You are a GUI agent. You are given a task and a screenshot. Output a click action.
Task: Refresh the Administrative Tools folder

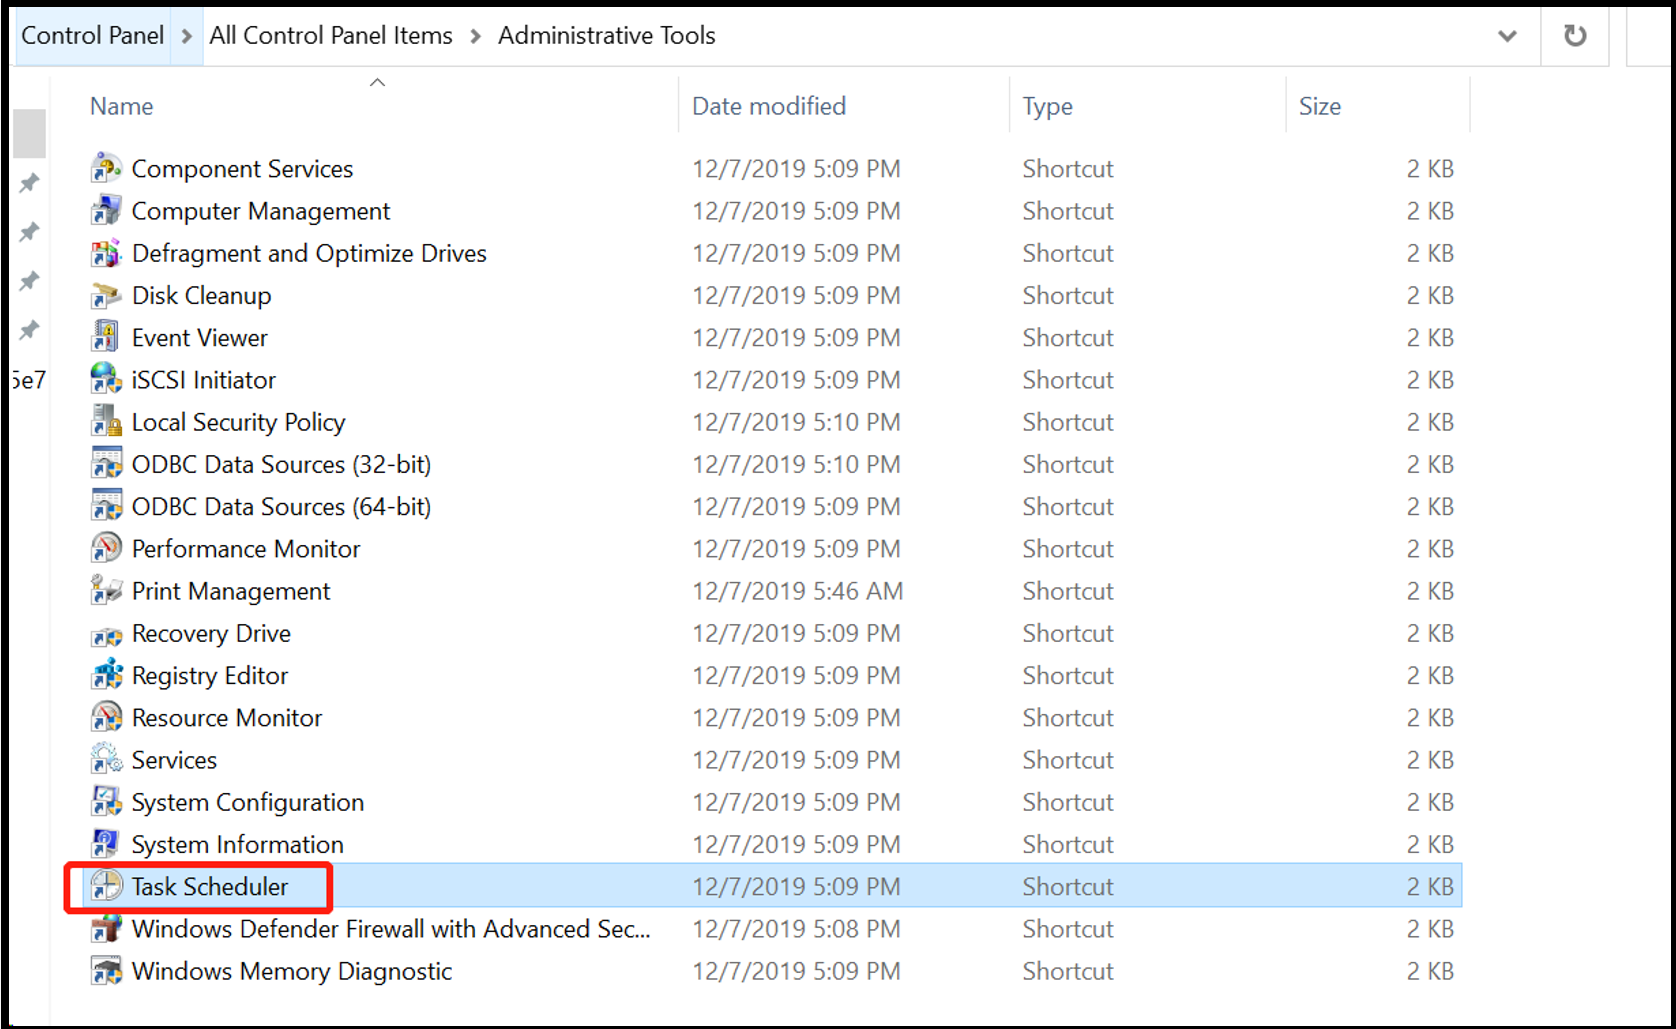click(1575, 36)
